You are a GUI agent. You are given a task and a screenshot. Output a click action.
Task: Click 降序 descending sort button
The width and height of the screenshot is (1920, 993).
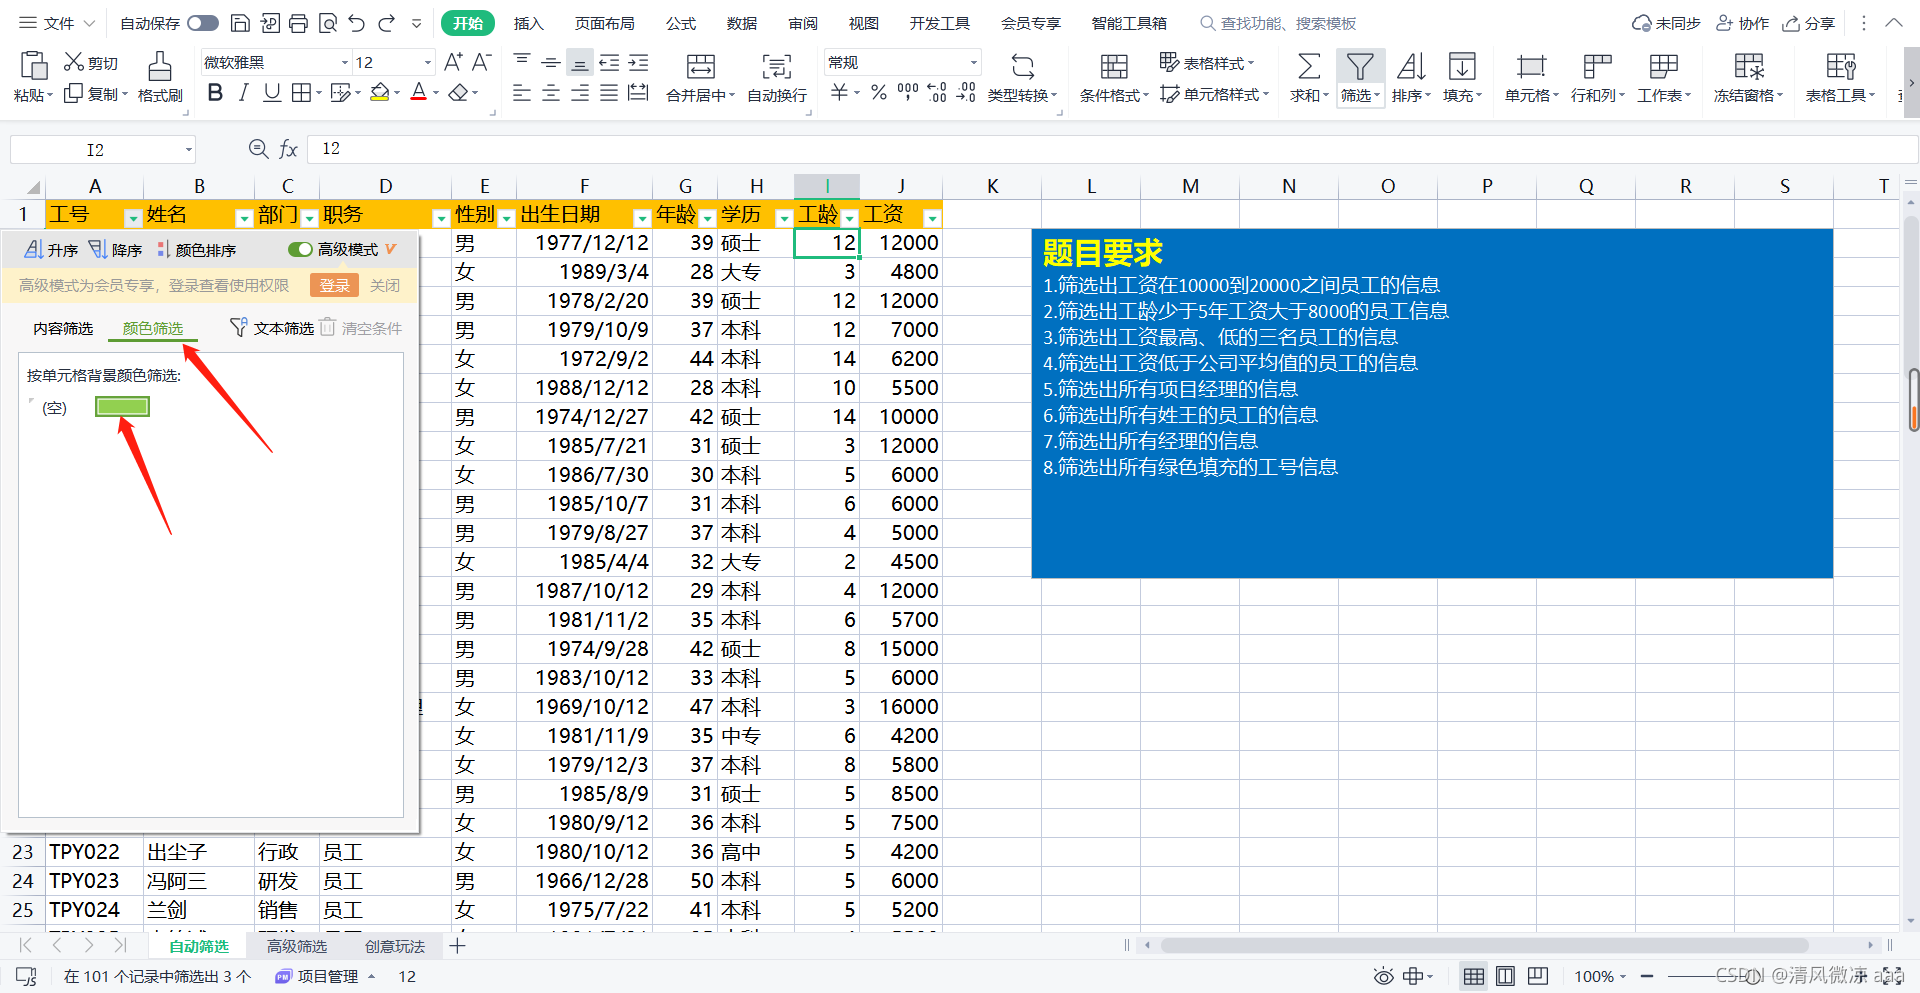(115, 249)
